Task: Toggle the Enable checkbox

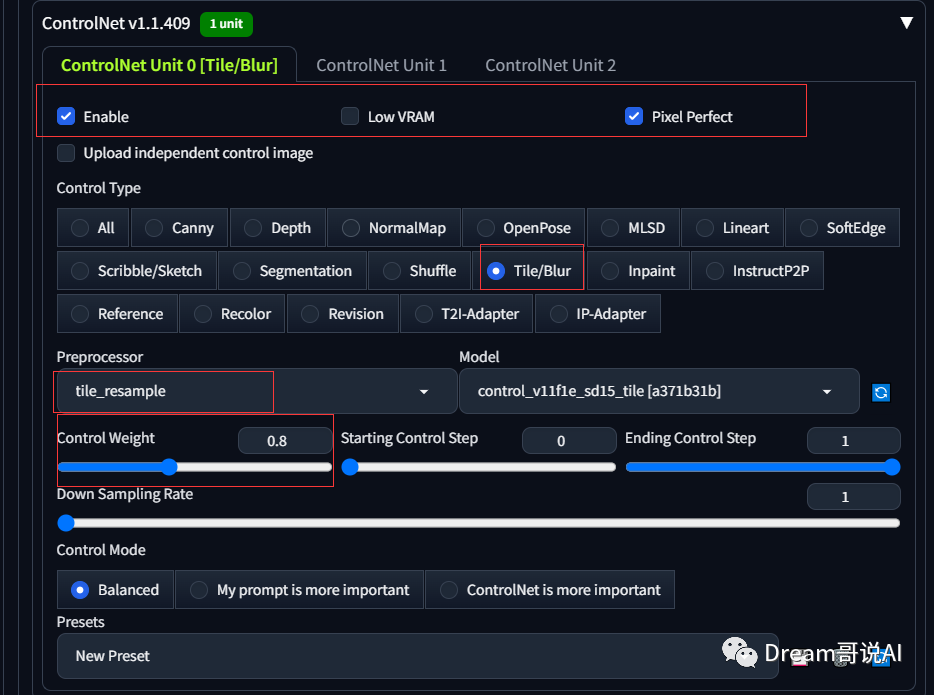Action: 66,116
